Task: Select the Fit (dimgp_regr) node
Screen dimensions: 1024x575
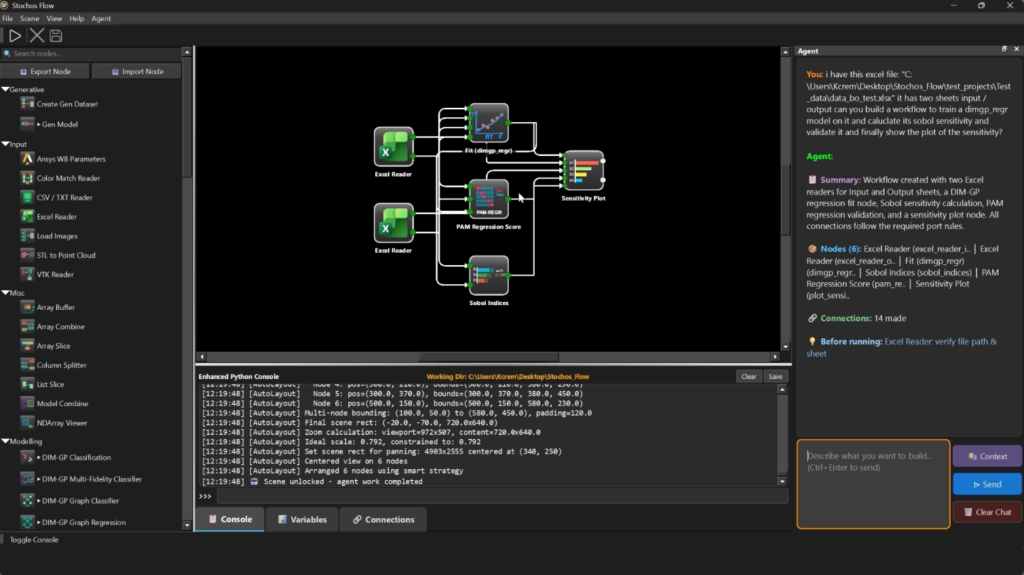Action: tap(489, 123)
